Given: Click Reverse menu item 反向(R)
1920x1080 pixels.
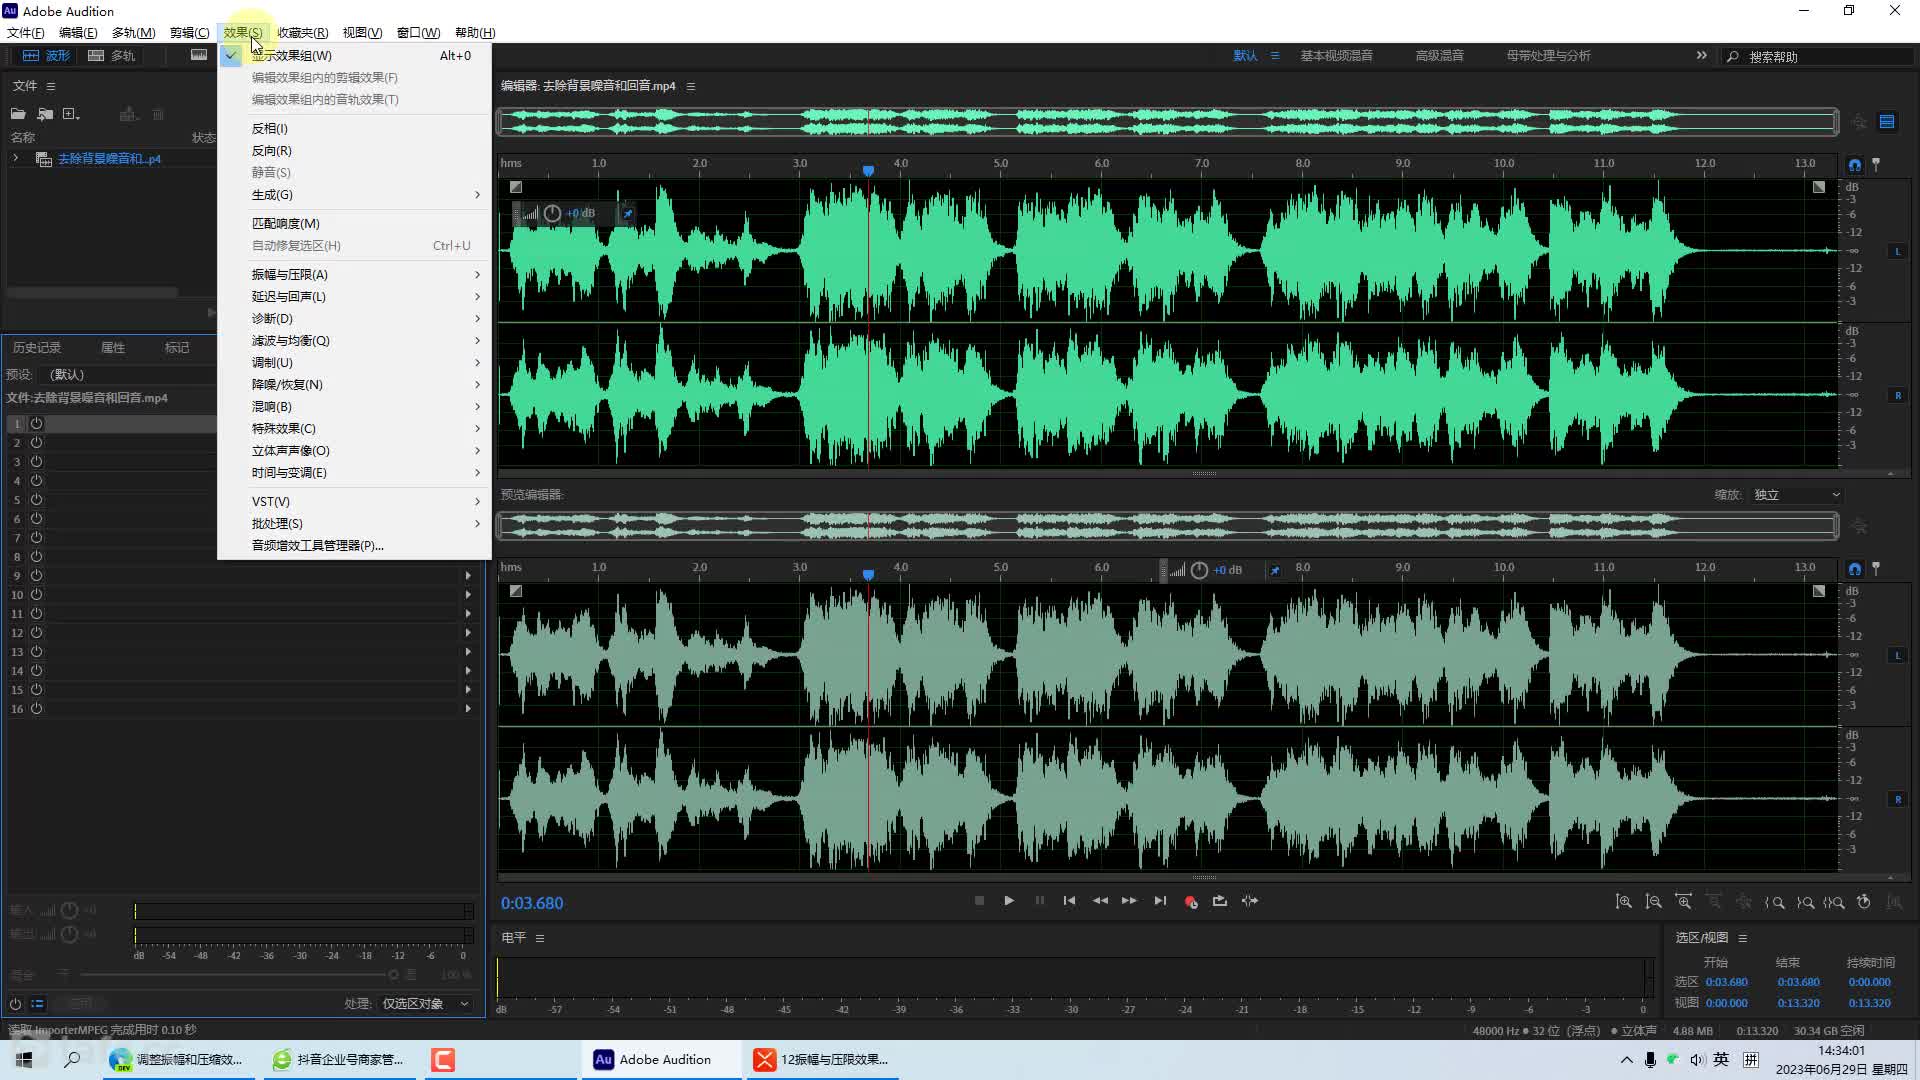Looking at the screenshot, I should (x=354, y=150).
